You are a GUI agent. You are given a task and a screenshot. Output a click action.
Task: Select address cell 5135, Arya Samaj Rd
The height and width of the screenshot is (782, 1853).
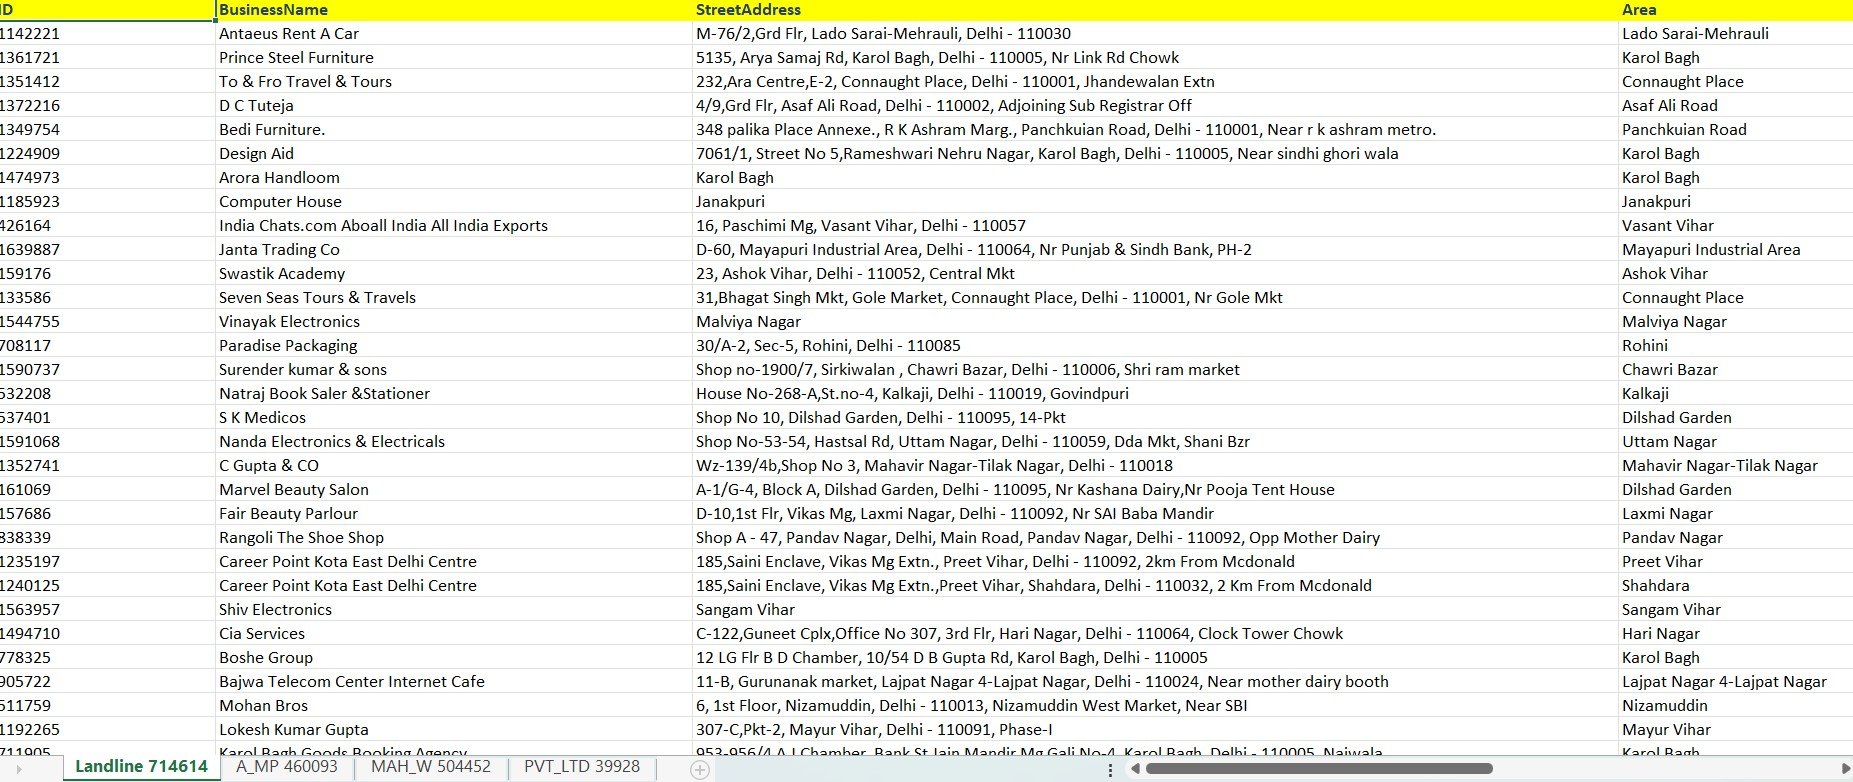[x=1154, y=57]
